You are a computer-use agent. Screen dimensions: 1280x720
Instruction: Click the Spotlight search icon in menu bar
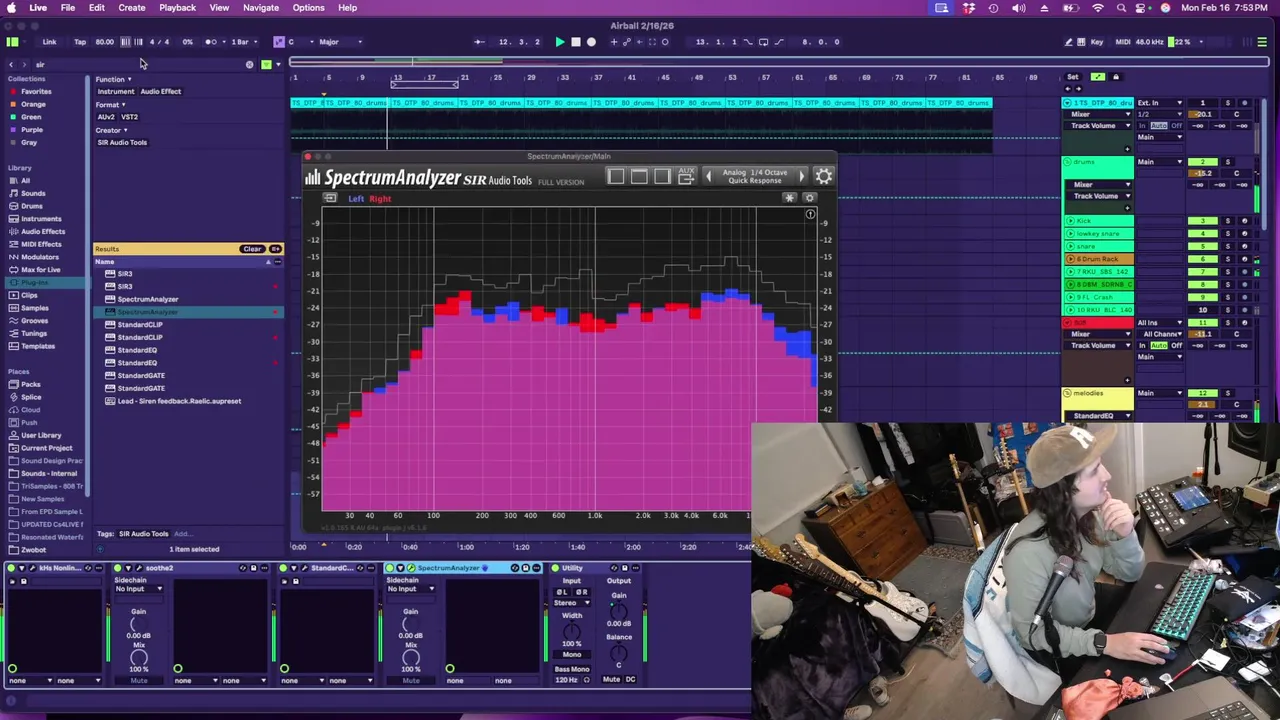(1121, 8)
